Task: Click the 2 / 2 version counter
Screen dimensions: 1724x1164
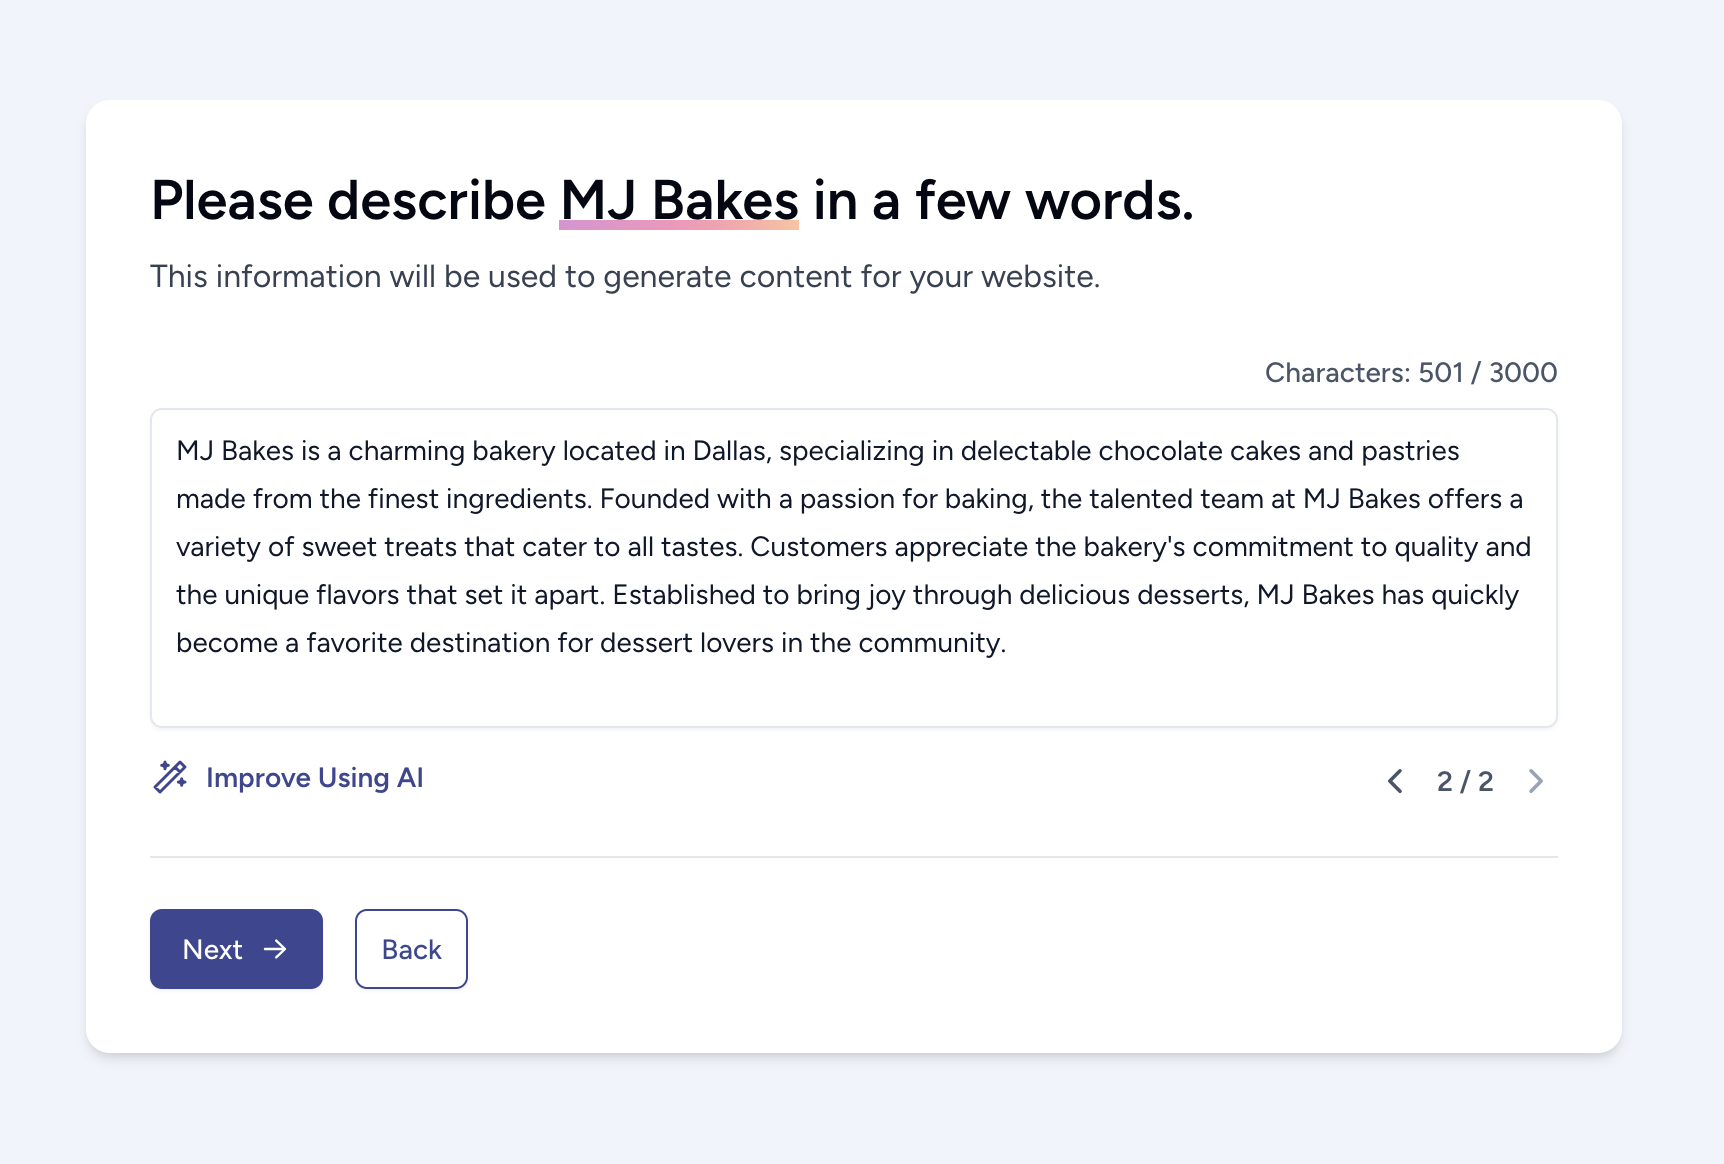Action: point(1465,781)
